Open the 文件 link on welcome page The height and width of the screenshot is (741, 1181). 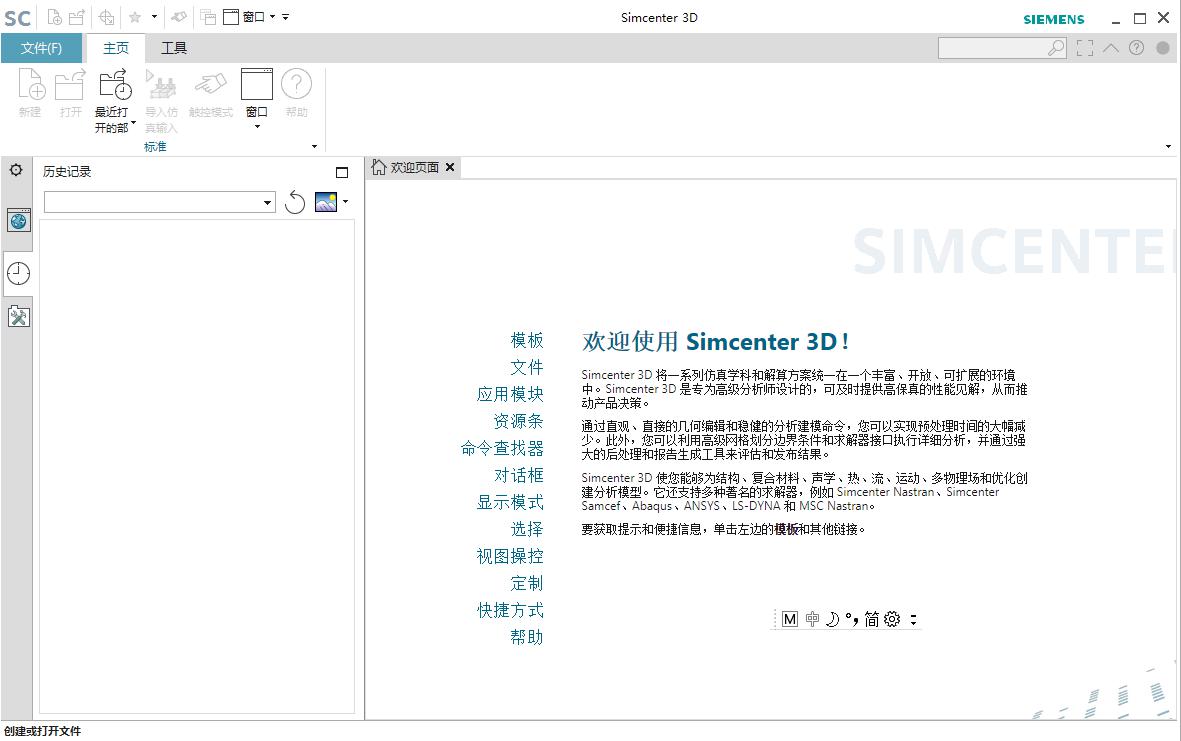[526, 367]
